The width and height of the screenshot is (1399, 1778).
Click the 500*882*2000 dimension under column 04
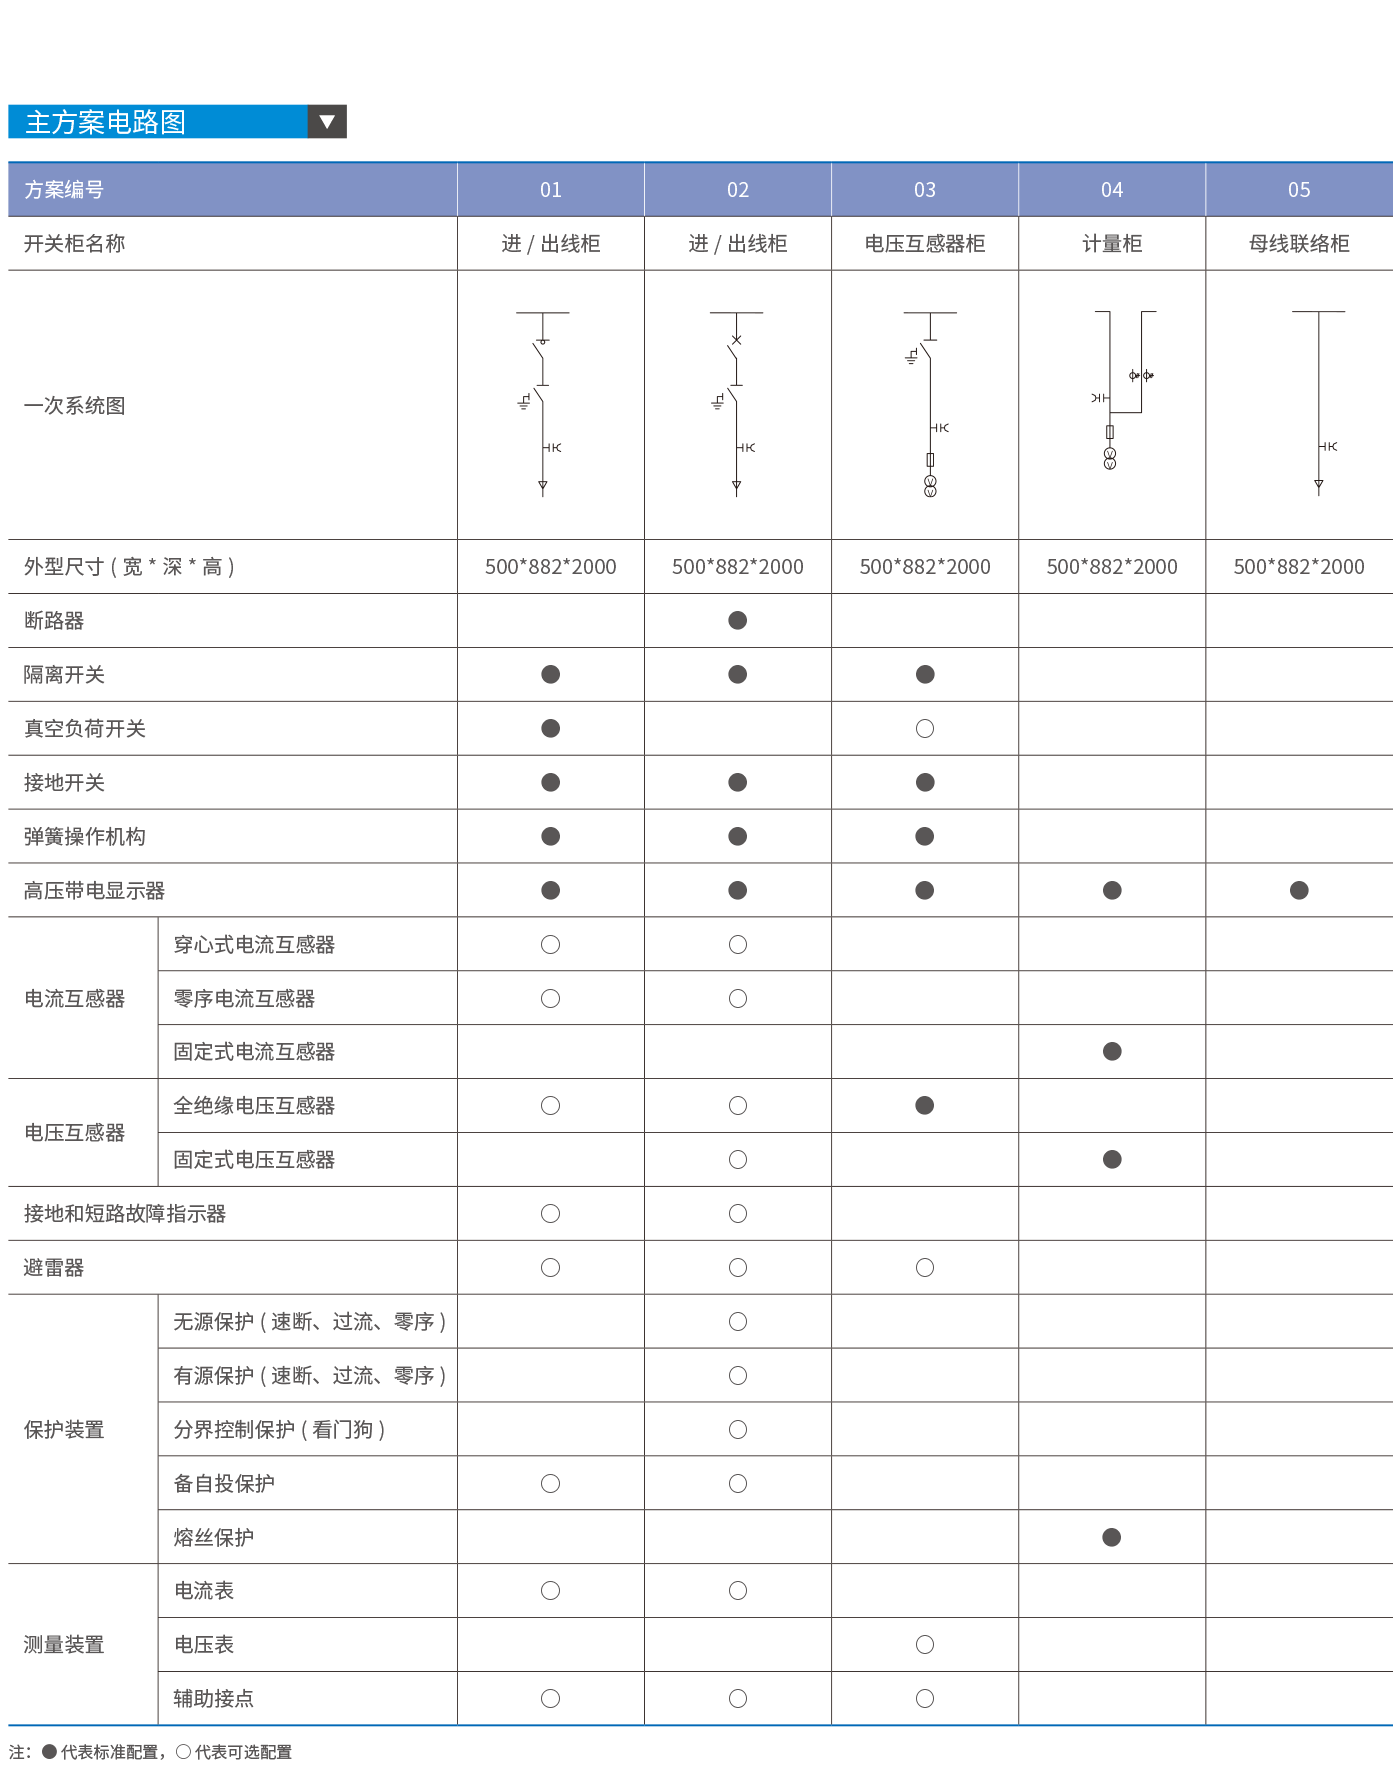point(1112,567)
